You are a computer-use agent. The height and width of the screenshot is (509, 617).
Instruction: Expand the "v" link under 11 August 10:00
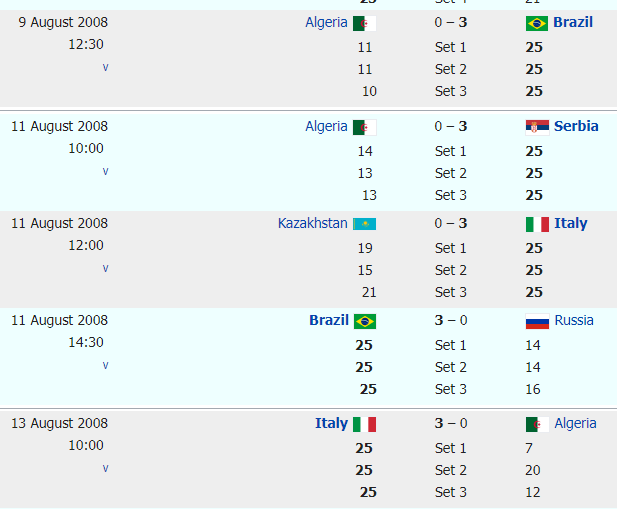[105, 171]
